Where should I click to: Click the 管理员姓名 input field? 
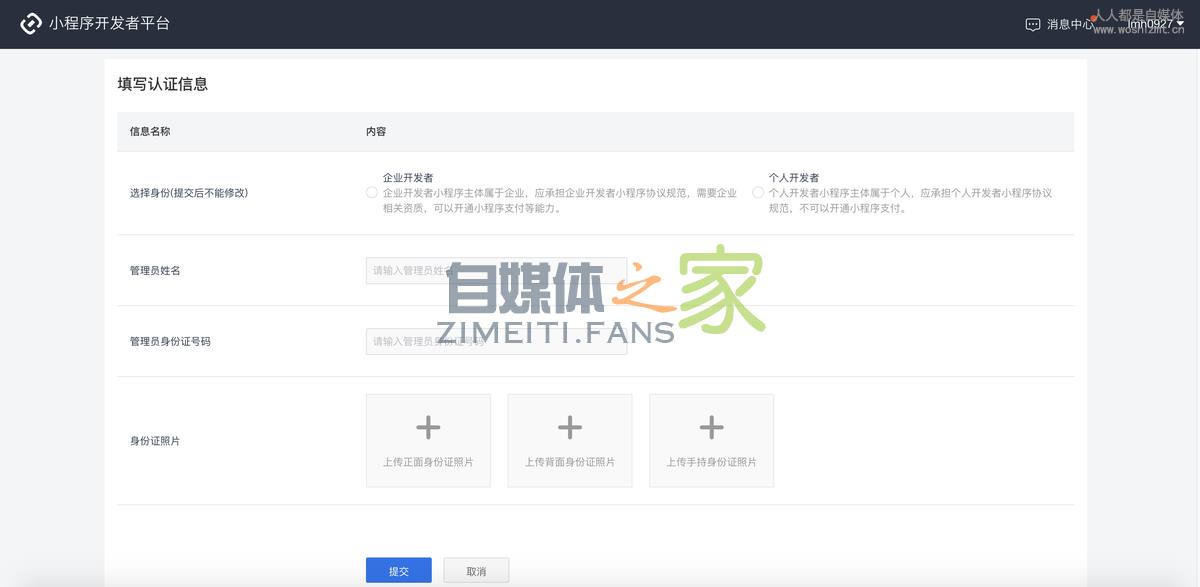click(496, 270)
